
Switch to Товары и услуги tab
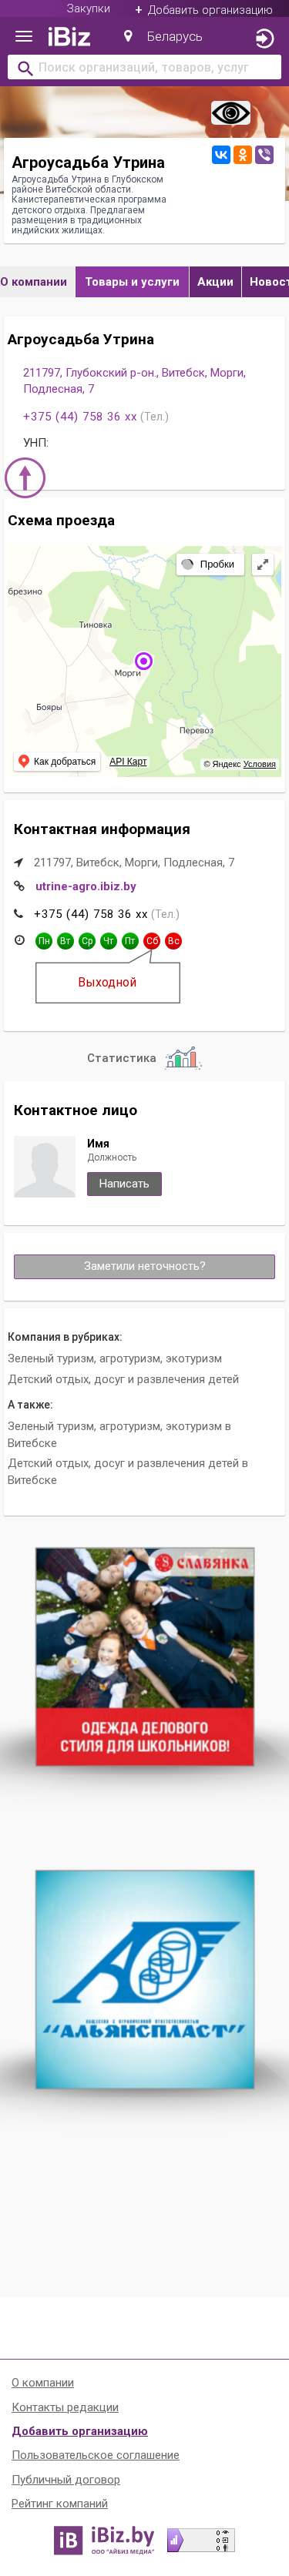point(132,282)
